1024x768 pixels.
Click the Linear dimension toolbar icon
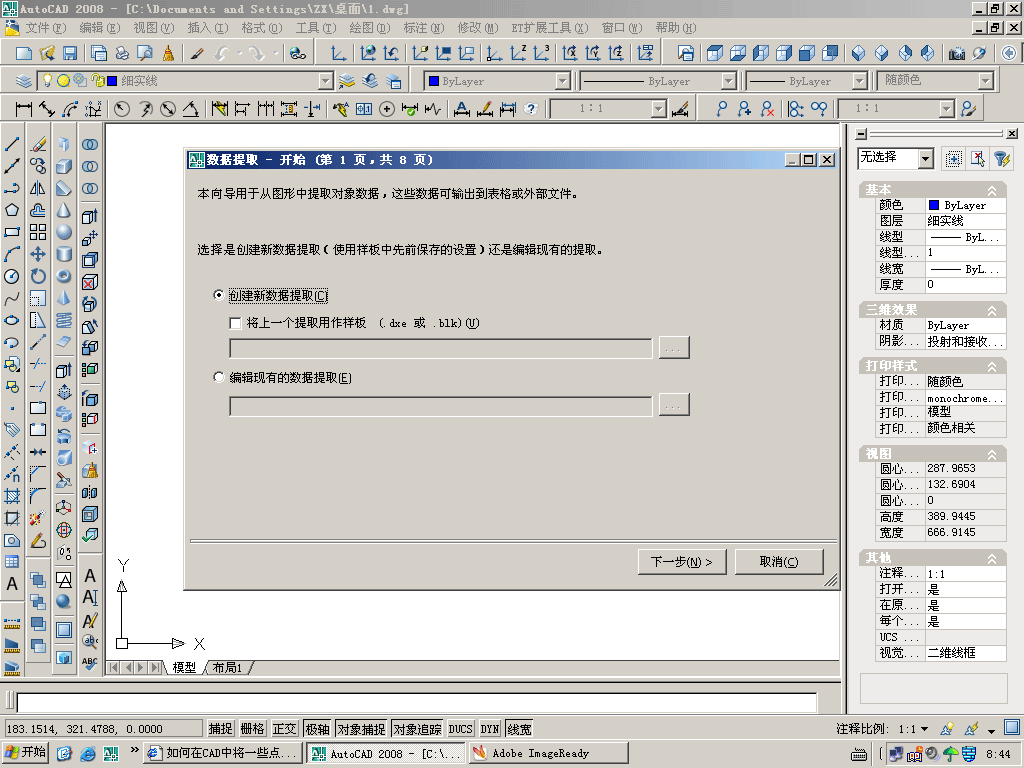[24, 108]
